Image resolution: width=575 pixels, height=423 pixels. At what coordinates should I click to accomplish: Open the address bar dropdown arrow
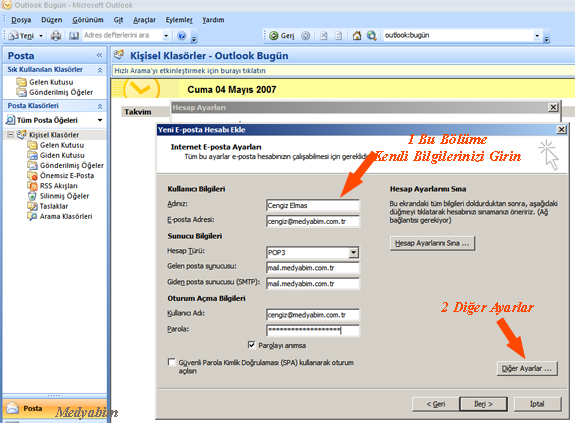click(537, 36)
